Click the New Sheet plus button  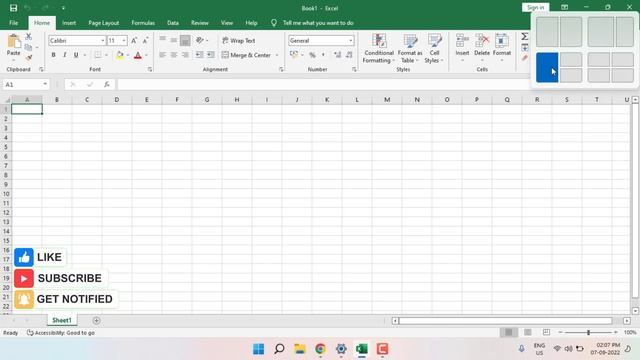point(96,320)
